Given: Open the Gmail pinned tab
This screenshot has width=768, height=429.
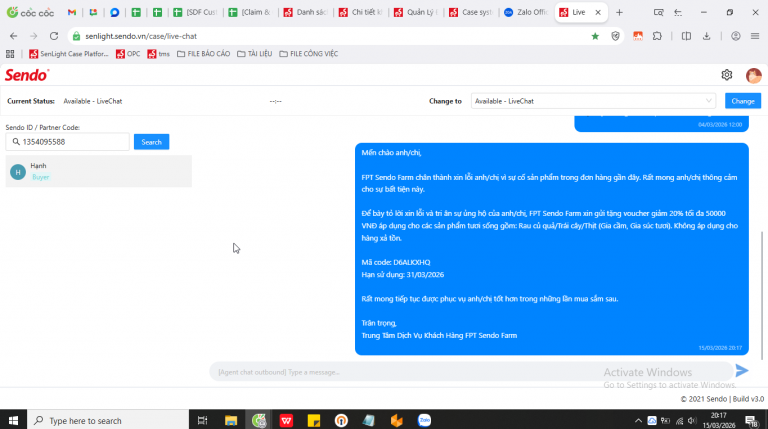Looking at the screenshot, I should point(72,12).
